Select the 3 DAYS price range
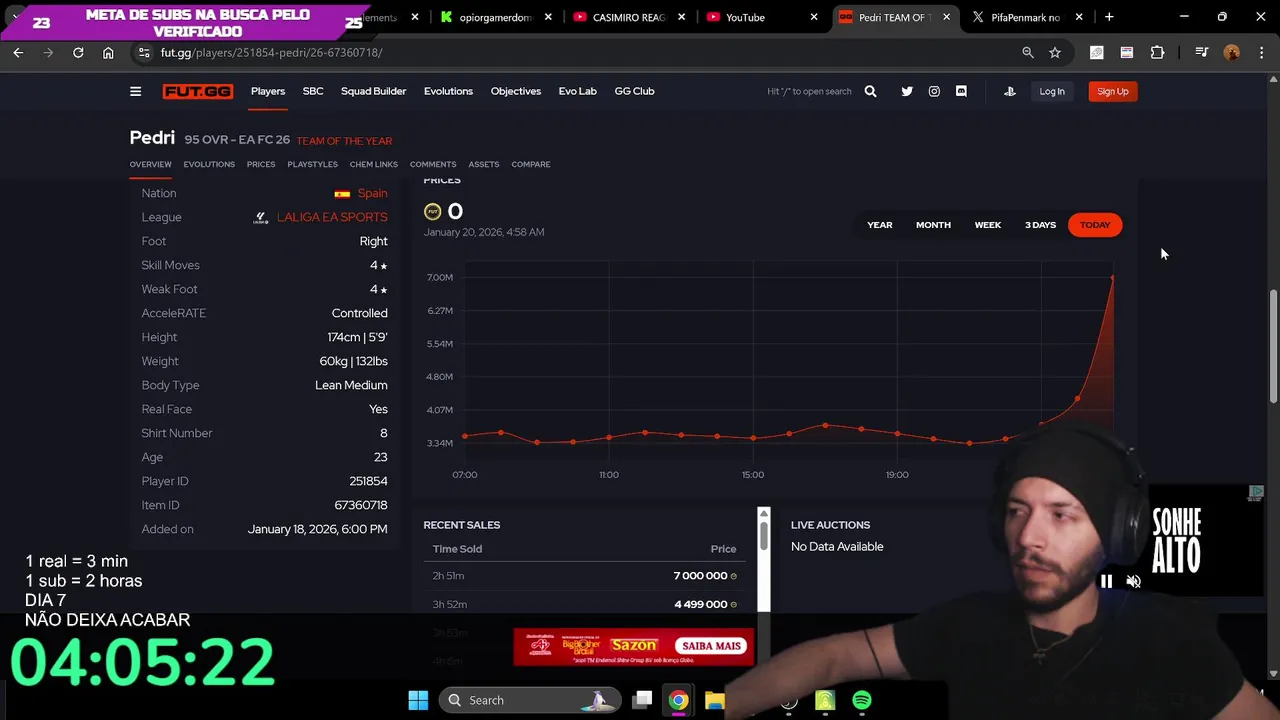 1040,225
